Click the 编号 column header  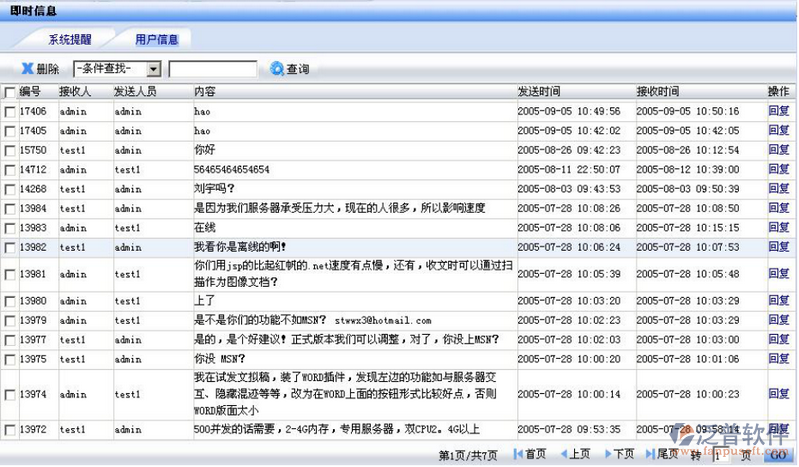coord(30,92)
